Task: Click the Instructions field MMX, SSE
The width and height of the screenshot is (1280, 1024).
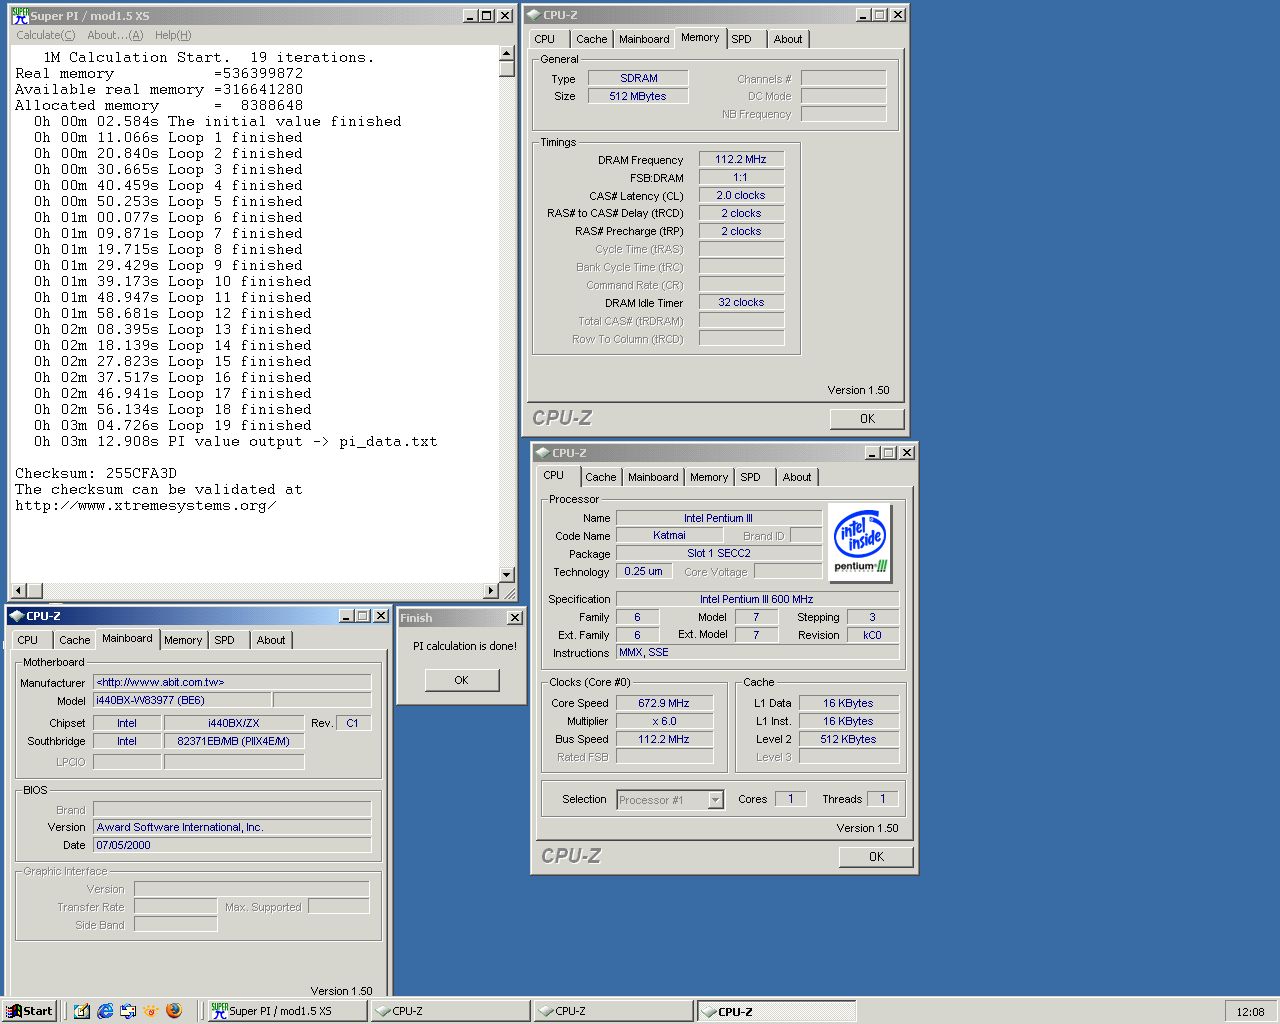Action: (x=758, y=652)
